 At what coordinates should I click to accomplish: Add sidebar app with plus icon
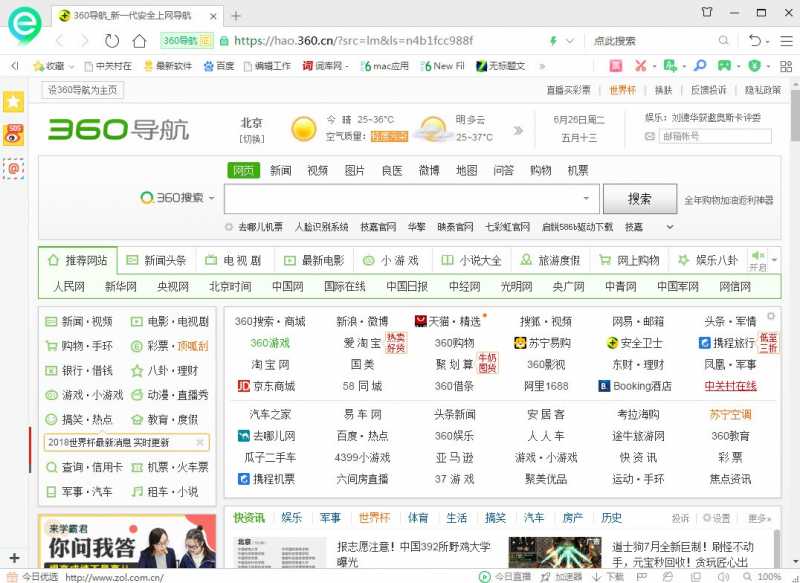click(x=14, y=558)
